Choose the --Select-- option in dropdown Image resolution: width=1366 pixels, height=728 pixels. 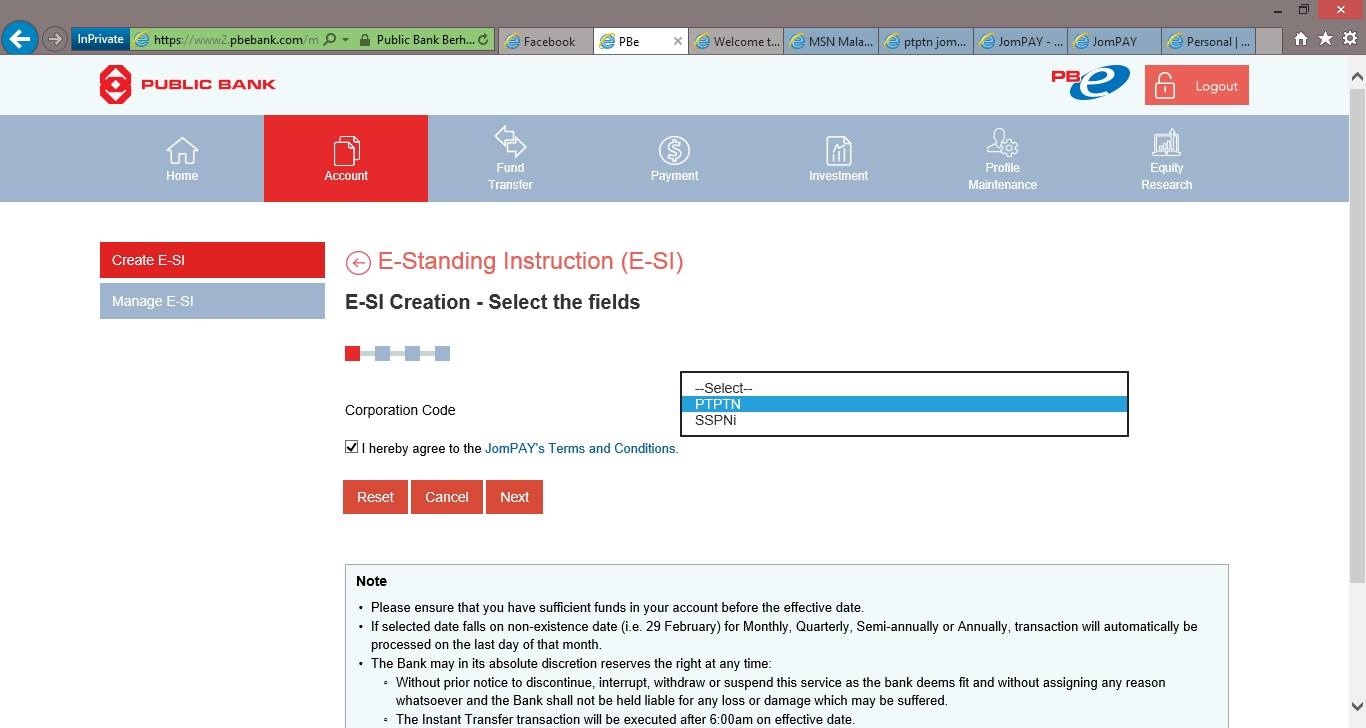(904, 388)
